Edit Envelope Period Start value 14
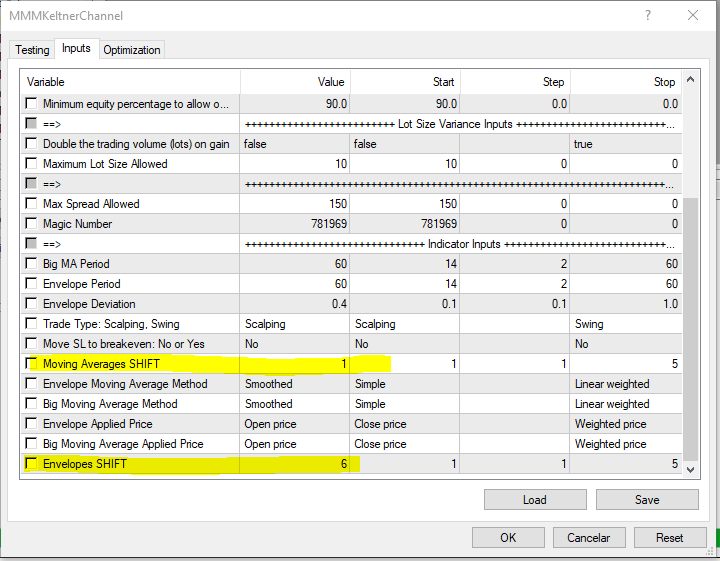The width and height of the screenshot is (720, 561). 405,284
